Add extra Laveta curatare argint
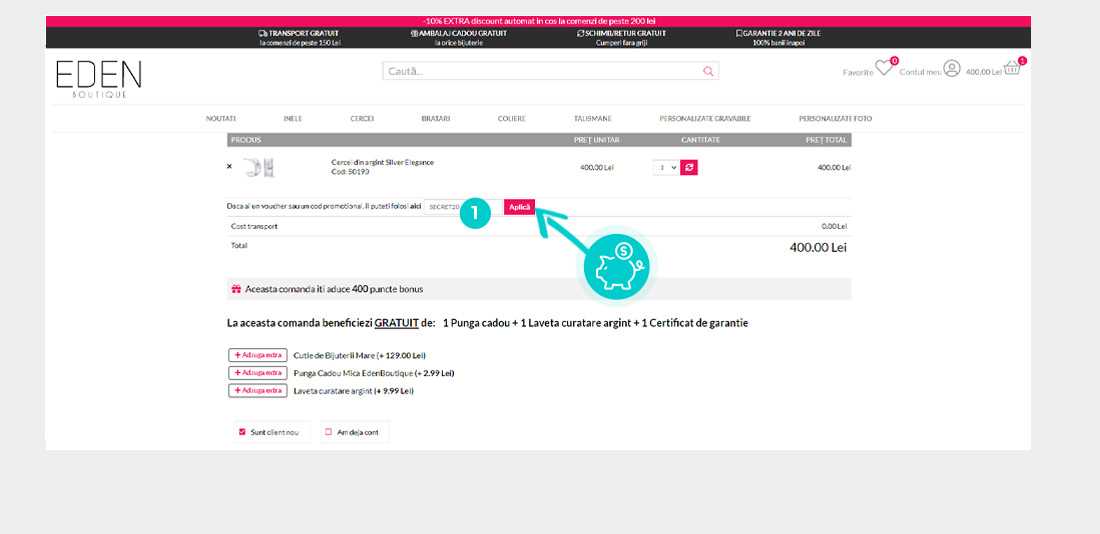The width and height of the screenshot is (1100, 534). 258,391
